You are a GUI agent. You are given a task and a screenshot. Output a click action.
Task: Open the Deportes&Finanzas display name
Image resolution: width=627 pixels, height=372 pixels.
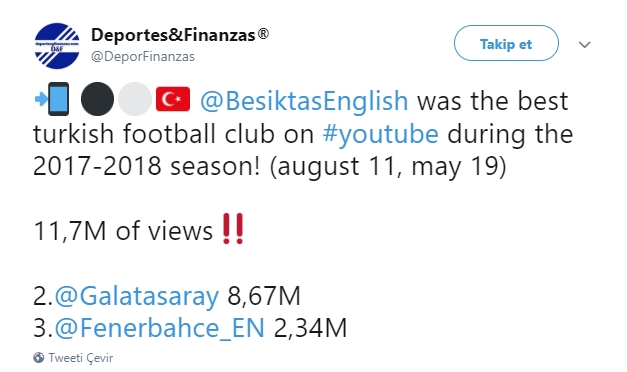173,35
